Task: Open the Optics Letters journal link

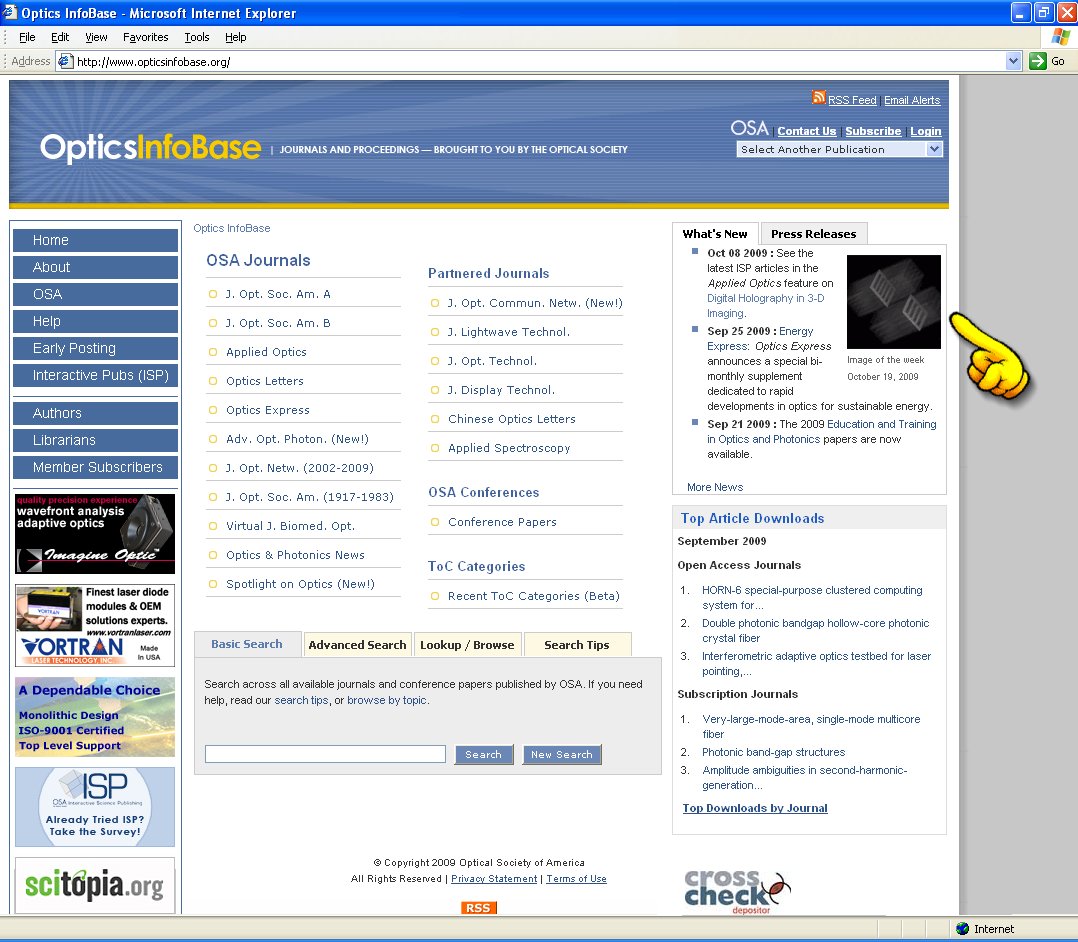Action: [x=265, y=381]
